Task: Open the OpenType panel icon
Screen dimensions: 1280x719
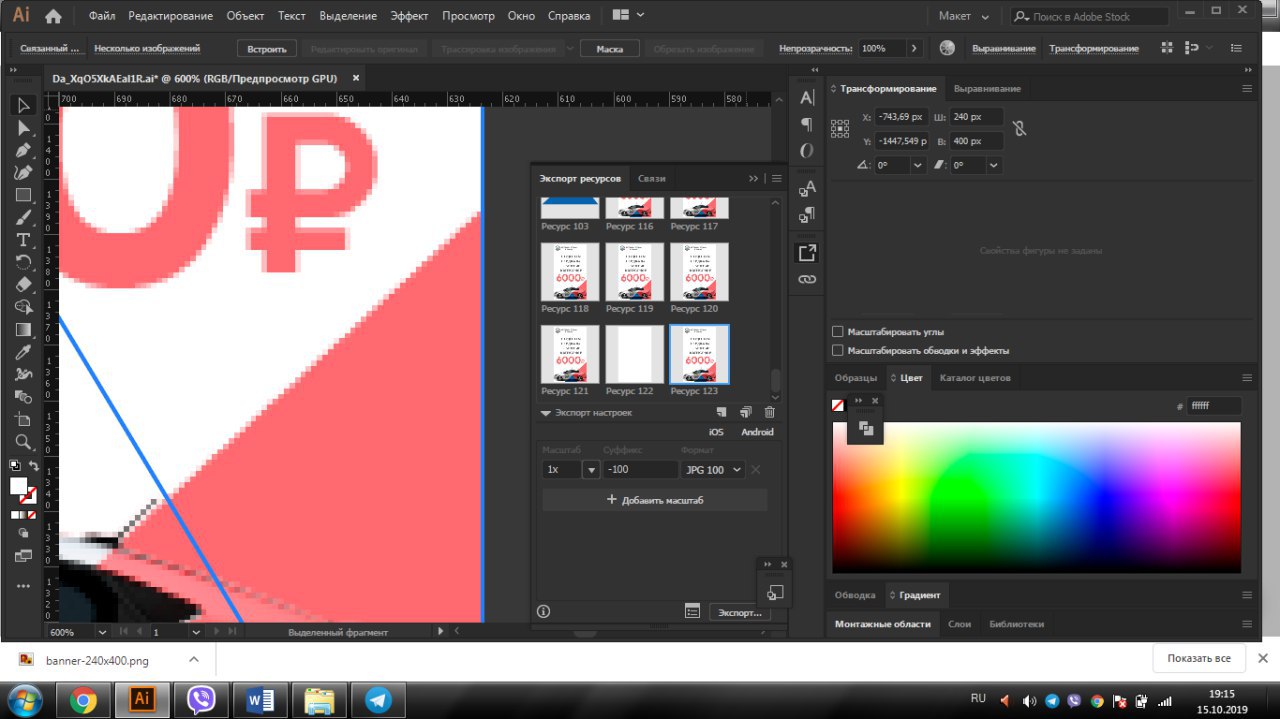Action: click(807, 150)
